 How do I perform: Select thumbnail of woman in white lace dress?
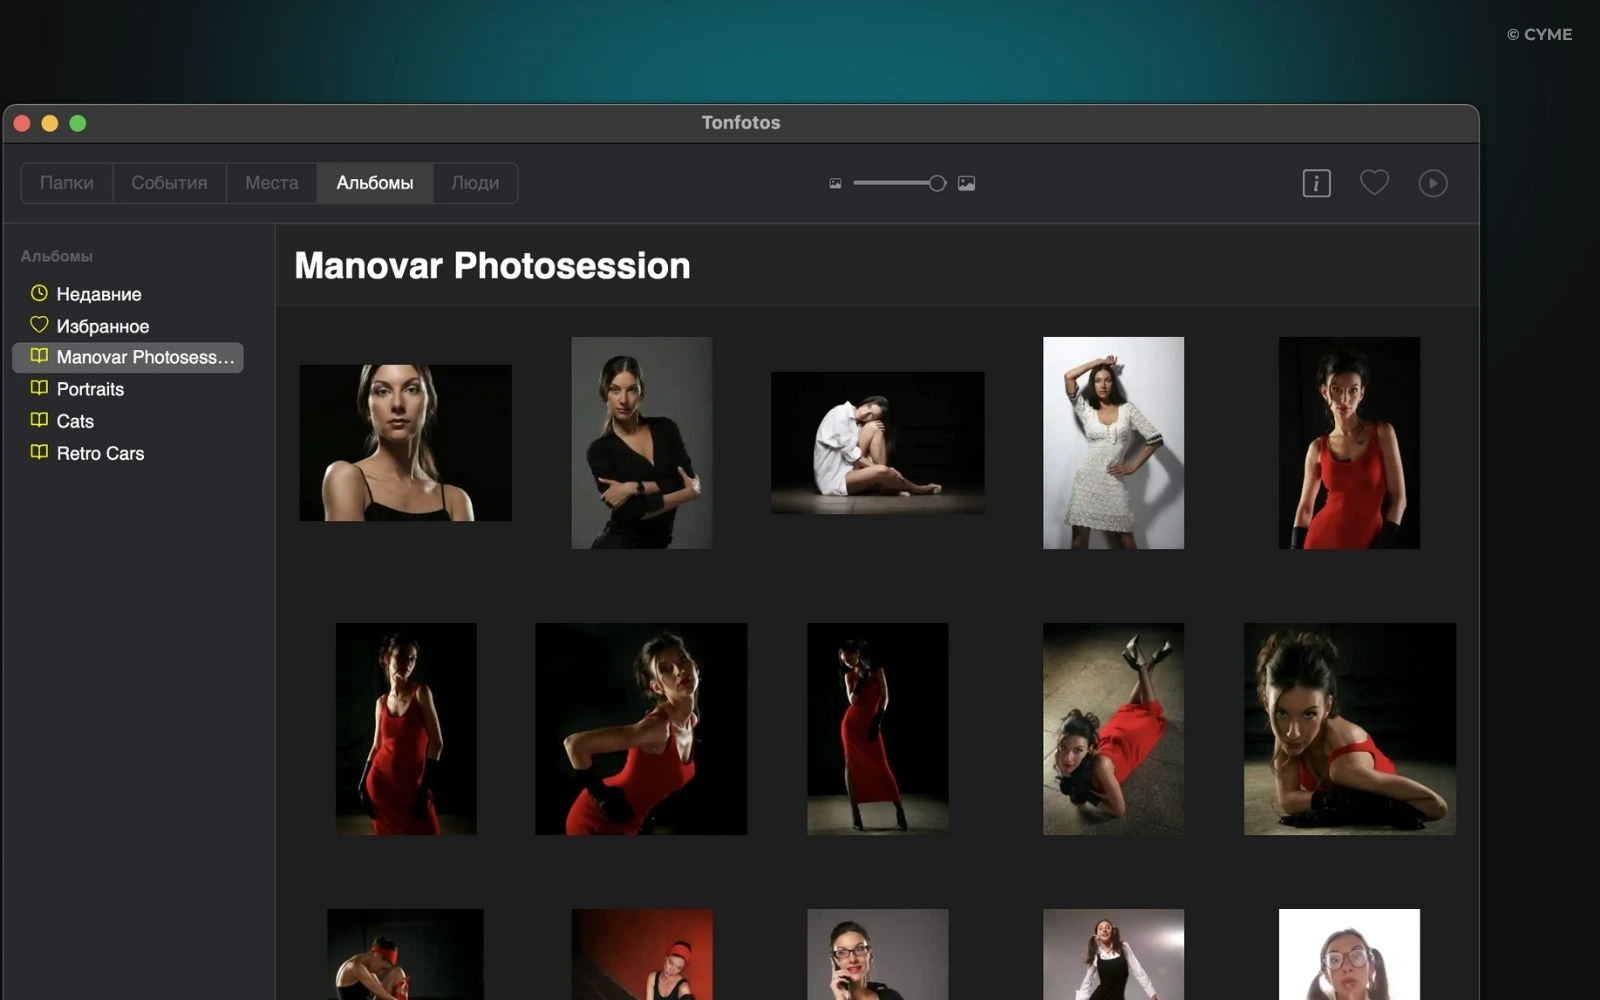(x=1113, y=443)
